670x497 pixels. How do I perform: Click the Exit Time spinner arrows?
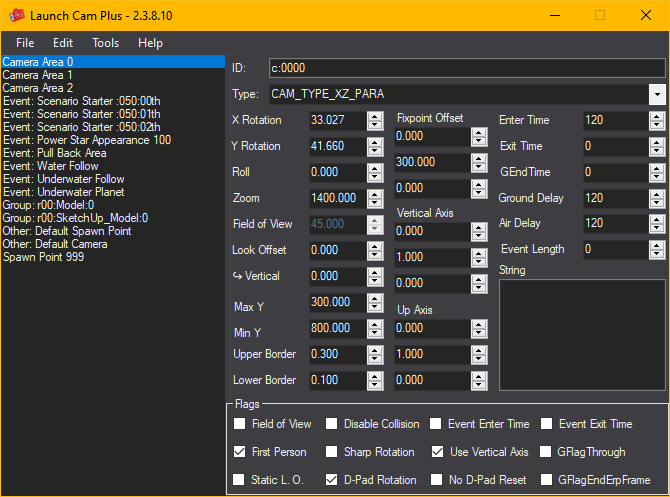click(657, 146)
